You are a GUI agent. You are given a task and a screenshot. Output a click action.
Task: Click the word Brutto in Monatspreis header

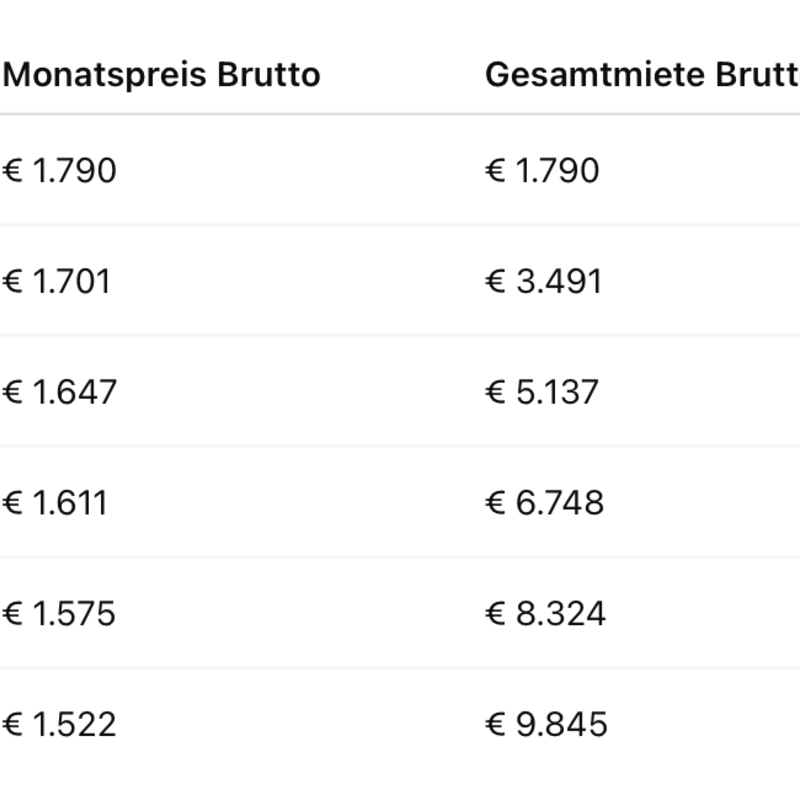point(269,75)
